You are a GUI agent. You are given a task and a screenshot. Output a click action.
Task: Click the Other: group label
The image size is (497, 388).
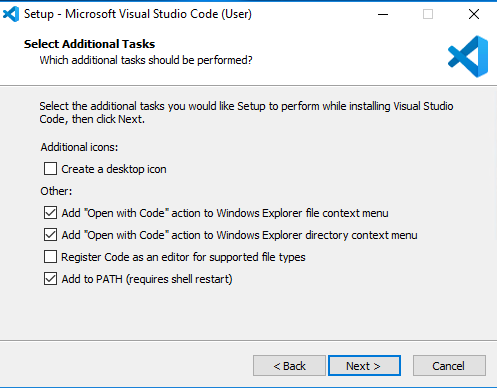56,191
